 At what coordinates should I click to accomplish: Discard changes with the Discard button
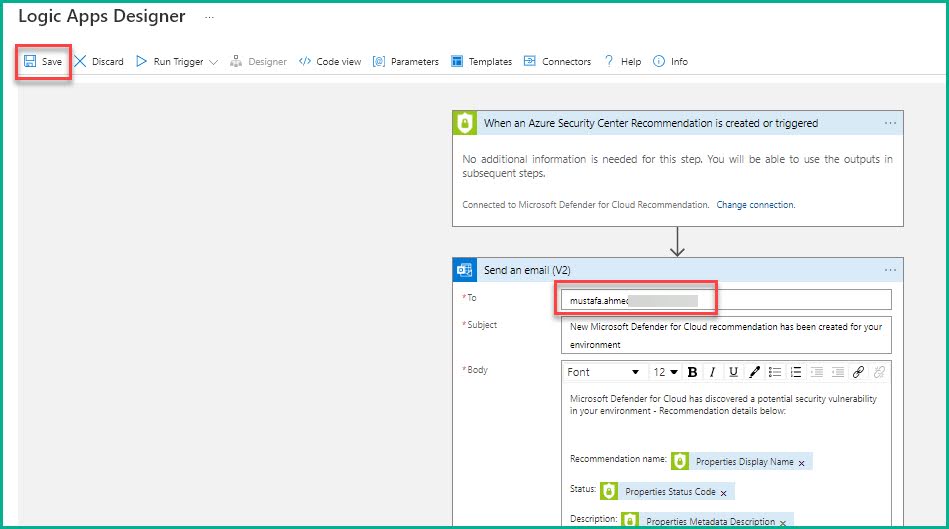[x=99, y=62]
